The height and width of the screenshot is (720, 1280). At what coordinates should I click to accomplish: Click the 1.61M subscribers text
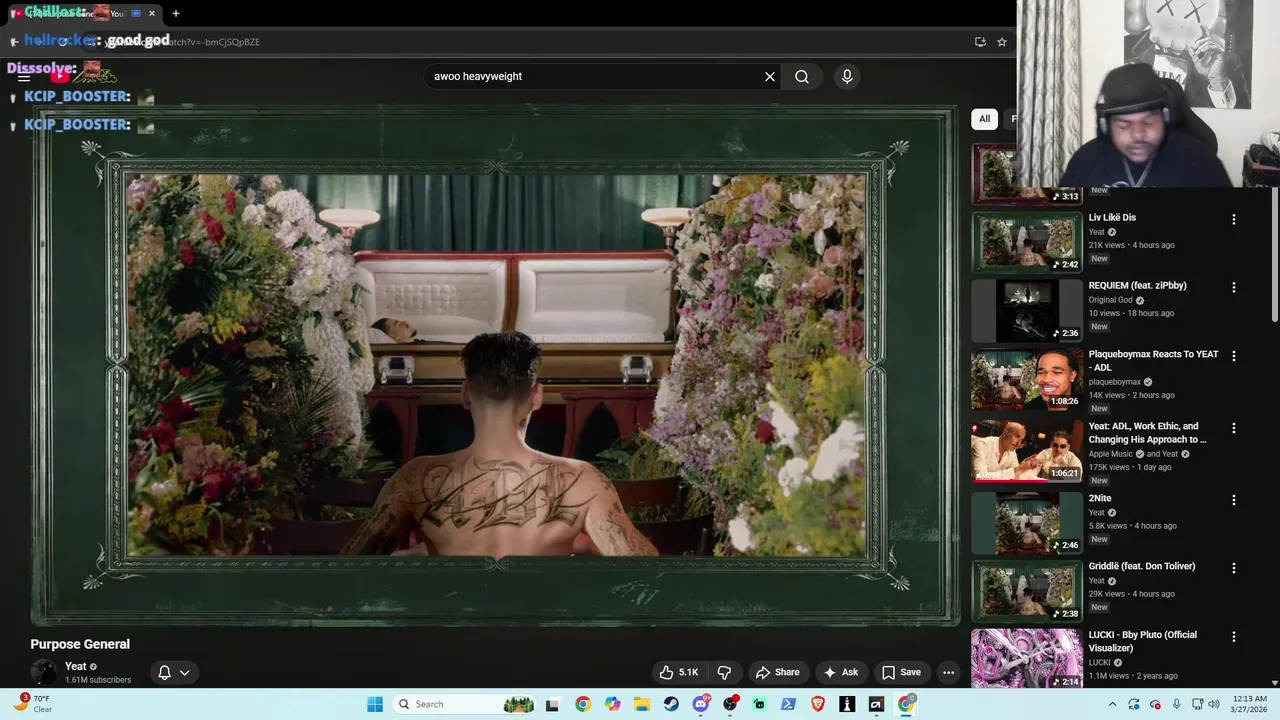pyautogui.click(x=98, y=680)
